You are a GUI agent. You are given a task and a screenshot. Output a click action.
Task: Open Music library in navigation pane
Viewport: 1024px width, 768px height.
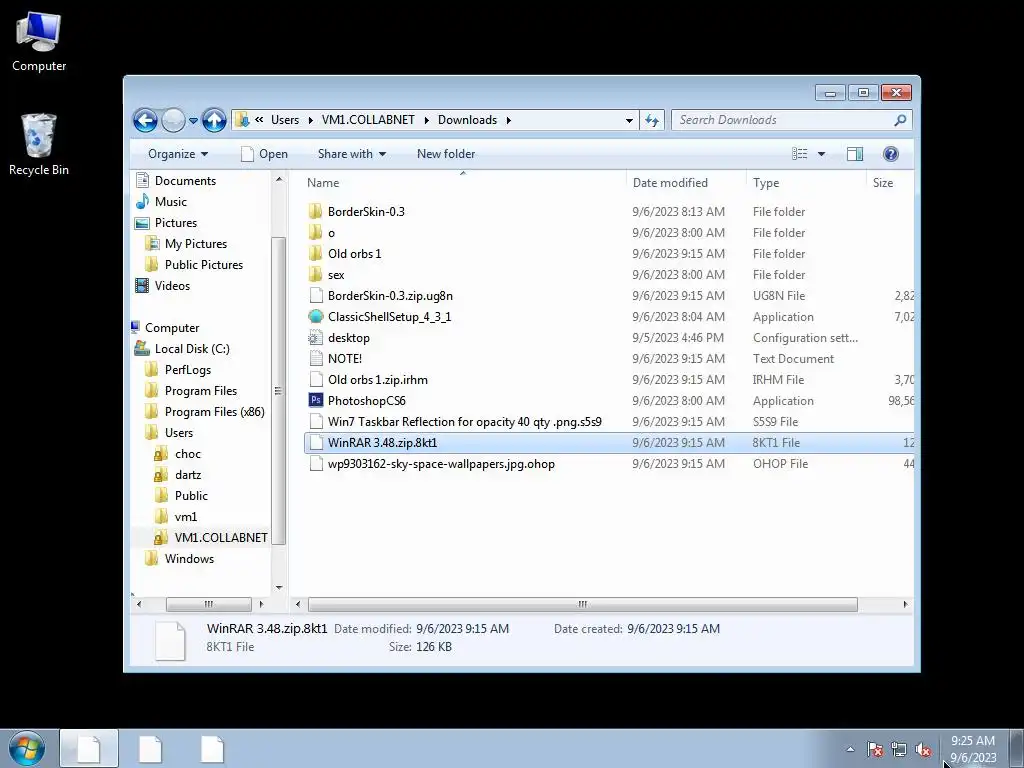click(x=170, y=202)
